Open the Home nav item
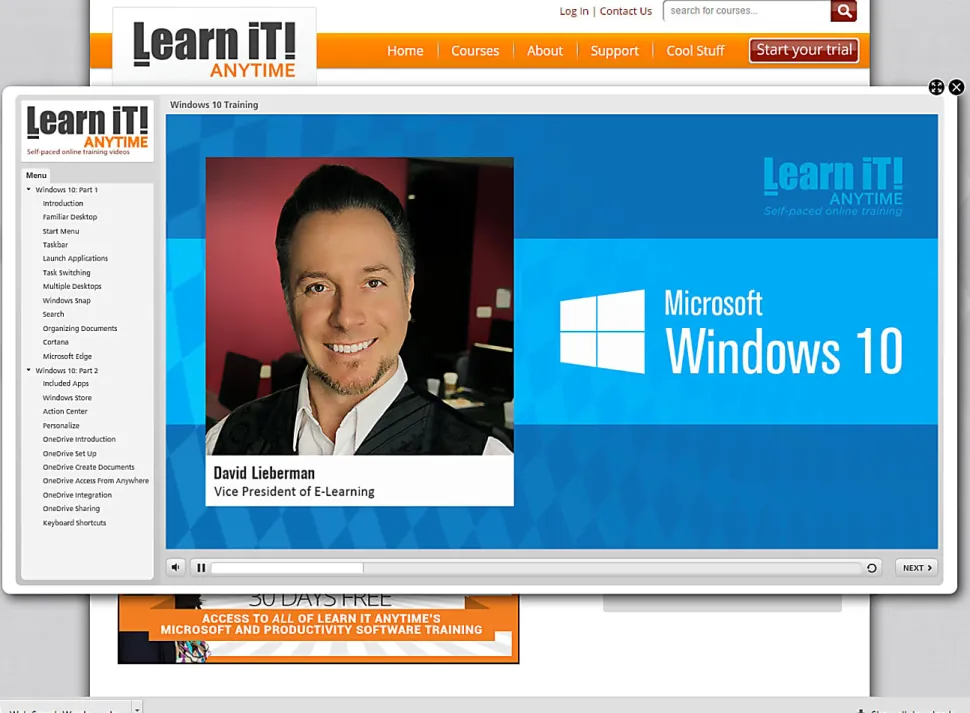 point(405,51)
